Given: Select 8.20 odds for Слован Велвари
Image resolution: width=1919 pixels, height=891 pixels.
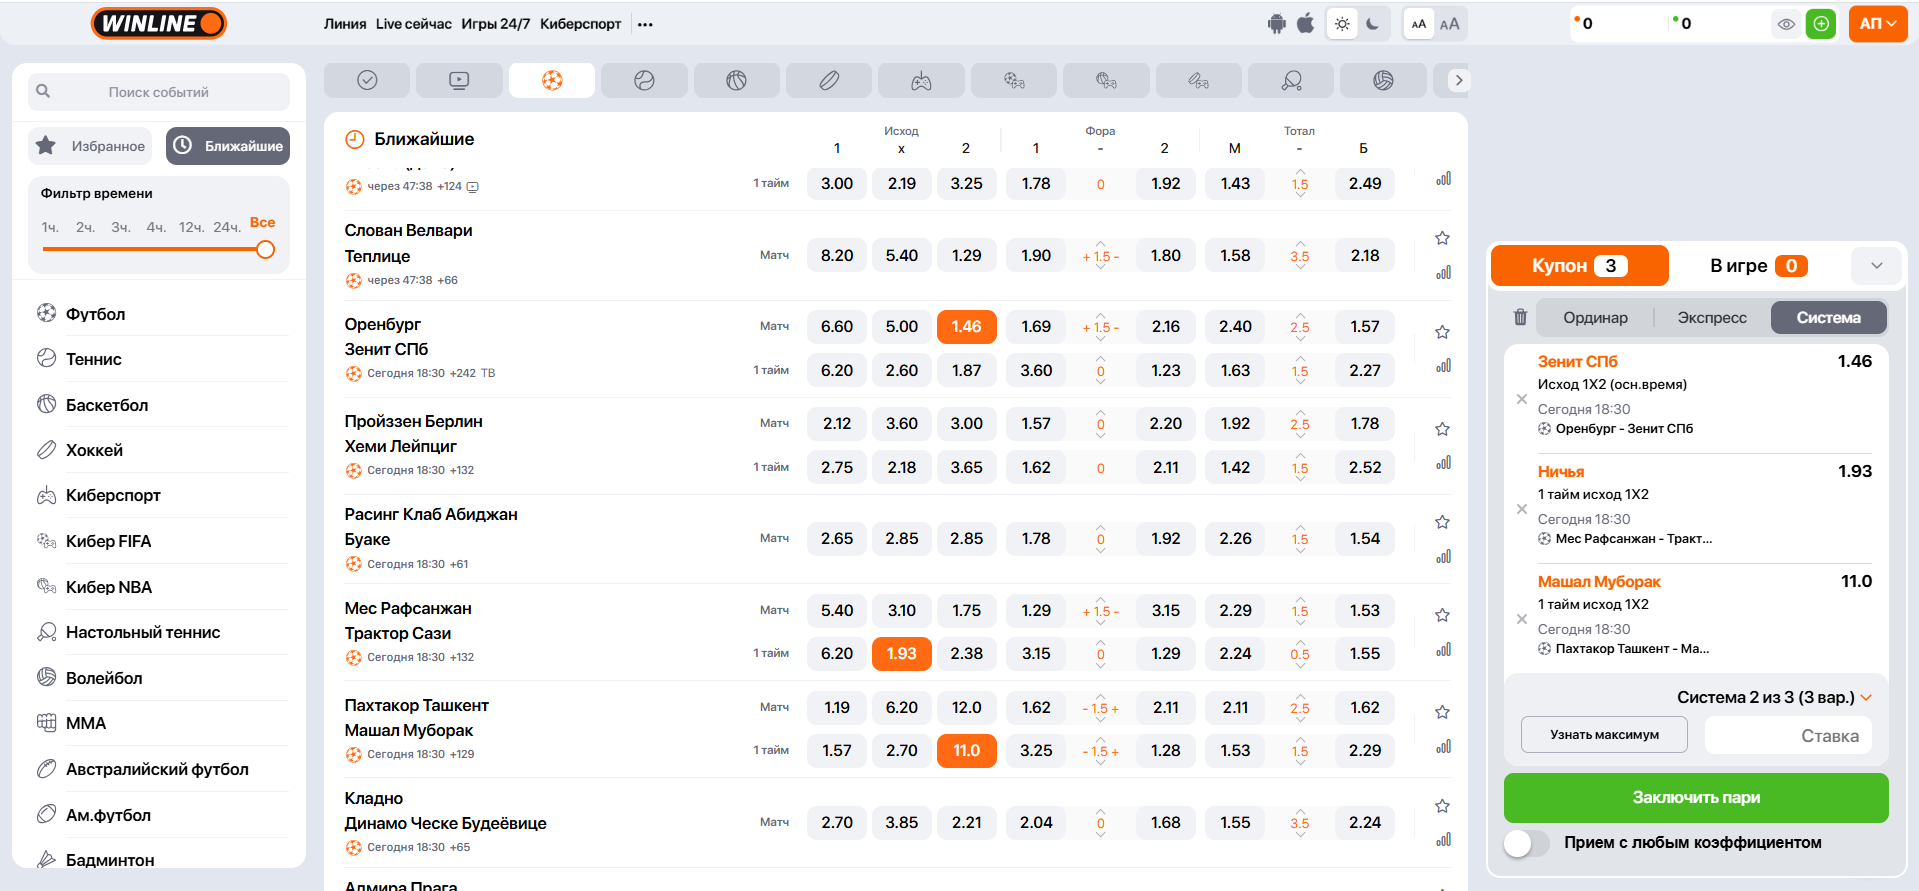Looking at the screenshot, I should pyautogui.click(x=837, y=256).
